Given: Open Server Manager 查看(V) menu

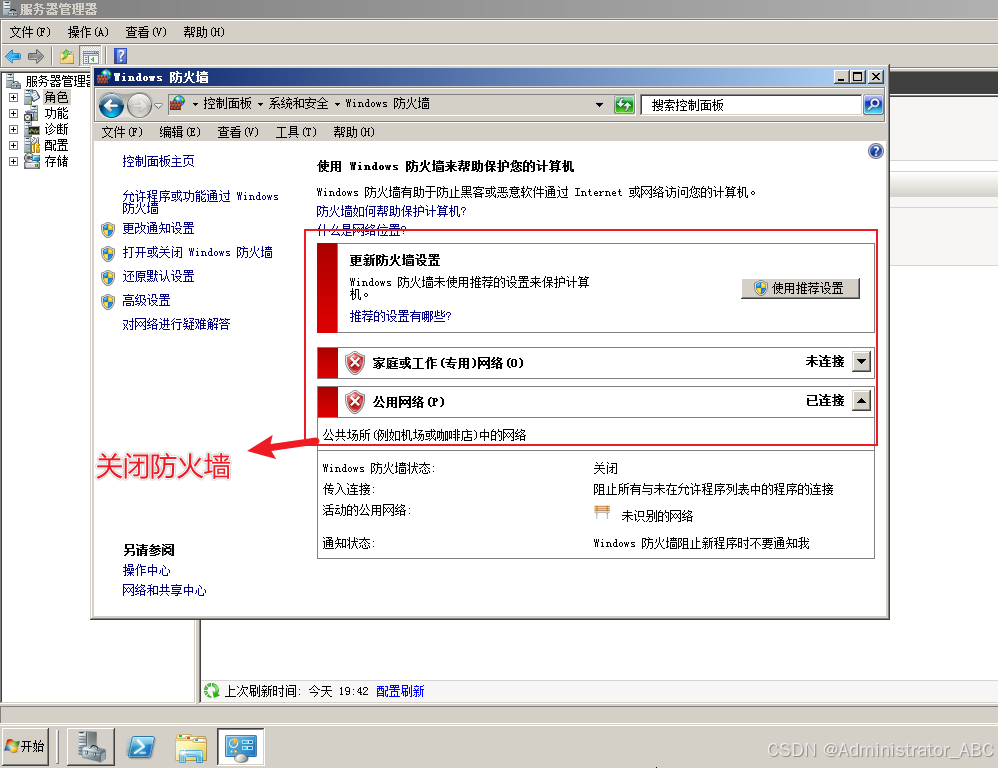Looking at the screenshot, I should (x=146, y=32).
